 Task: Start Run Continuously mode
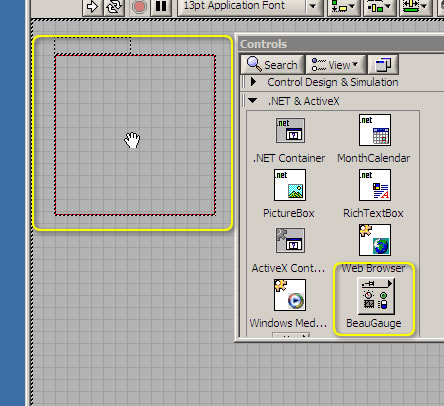pos(114,7)
